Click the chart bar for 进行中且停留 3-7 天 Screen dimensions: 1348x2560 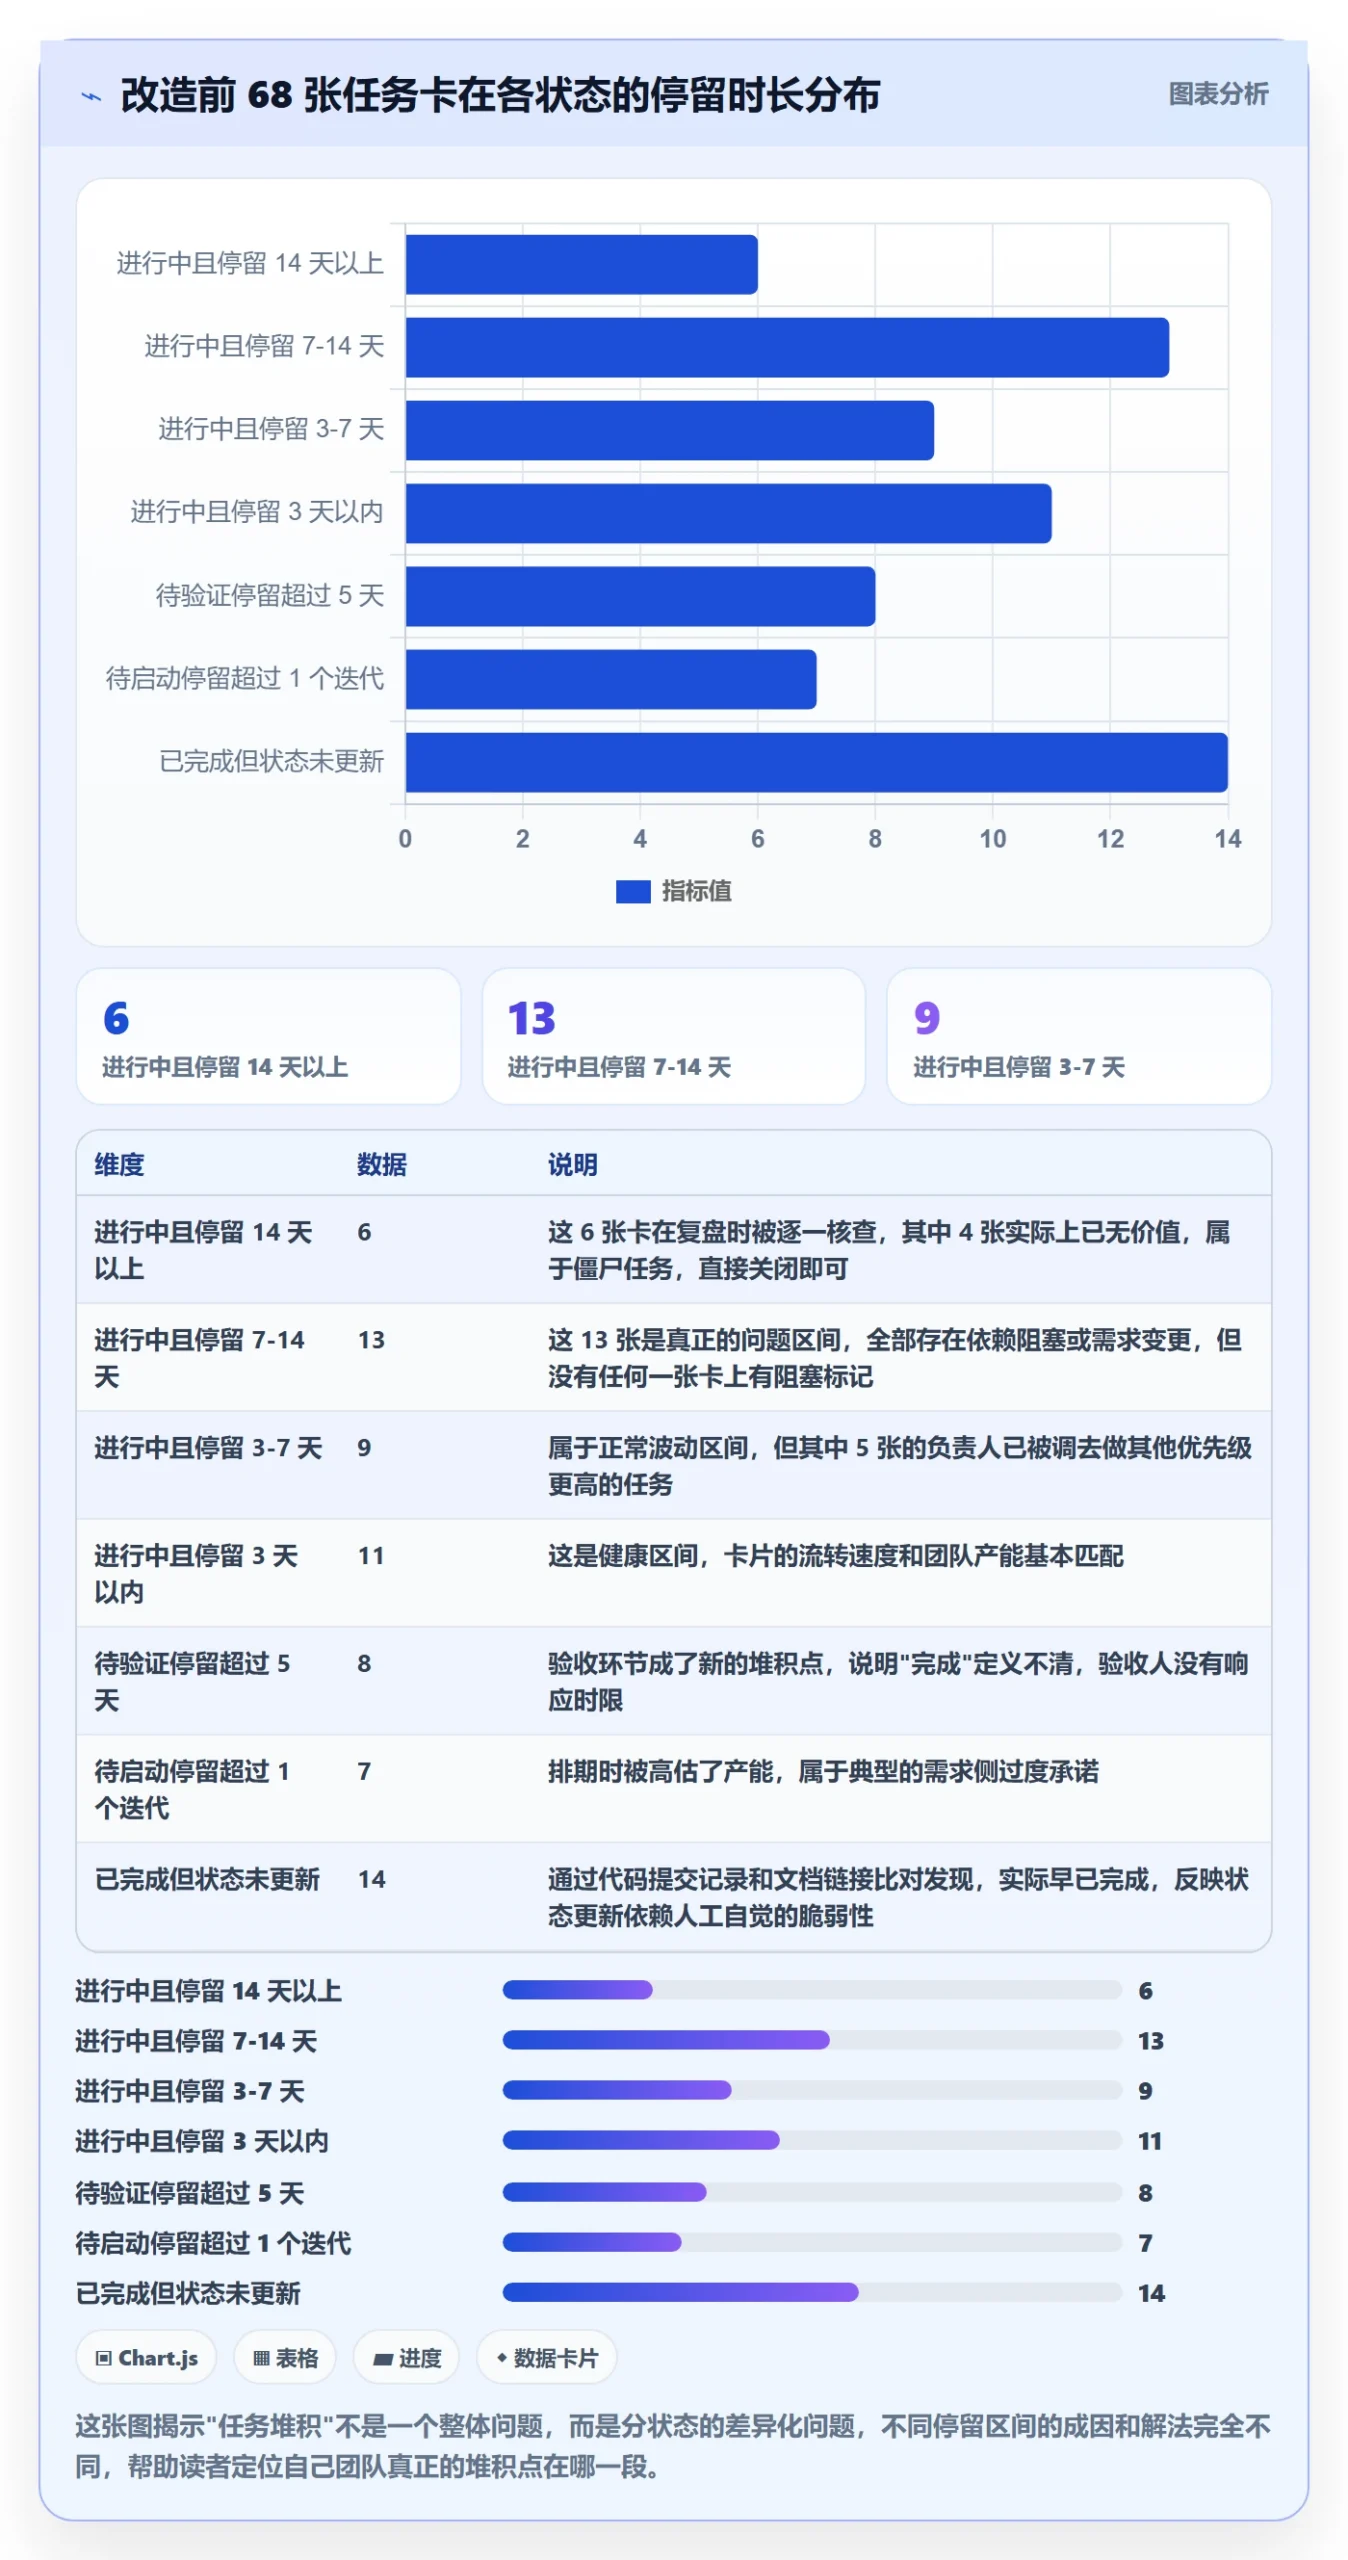click(669, 430)
